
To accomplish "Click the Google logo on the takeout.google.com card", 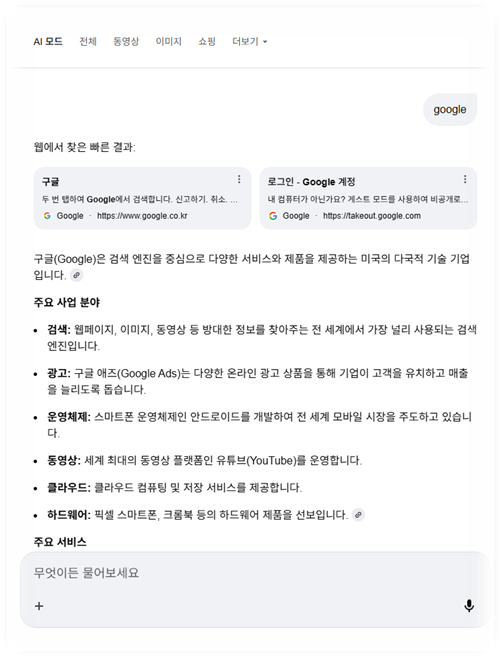I will 273,216.
